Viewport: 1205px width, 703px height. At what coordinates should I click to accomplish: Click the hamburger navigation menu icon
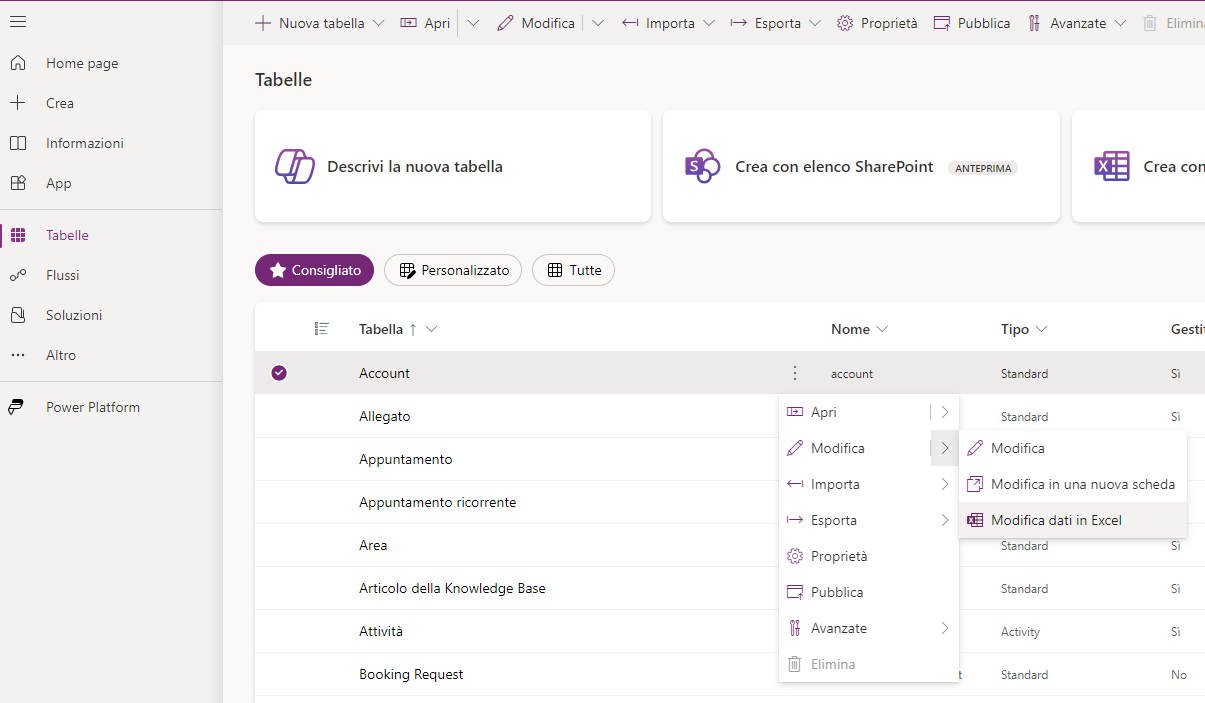(18, 22)
